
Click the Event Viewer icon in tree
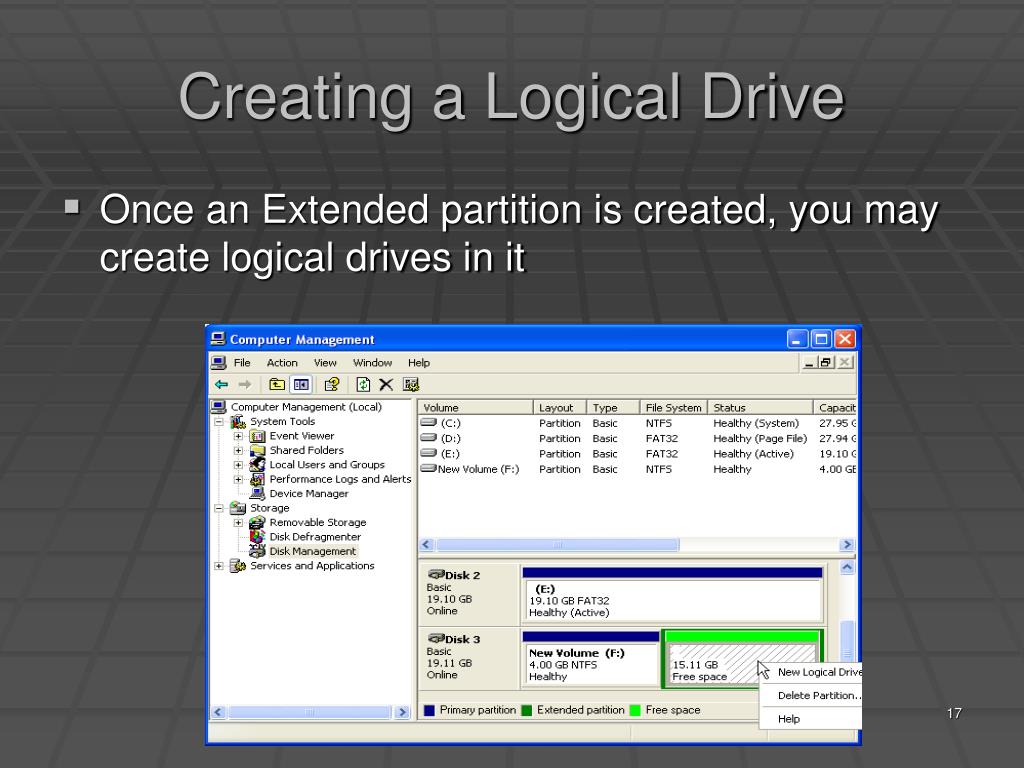[257, 436]
